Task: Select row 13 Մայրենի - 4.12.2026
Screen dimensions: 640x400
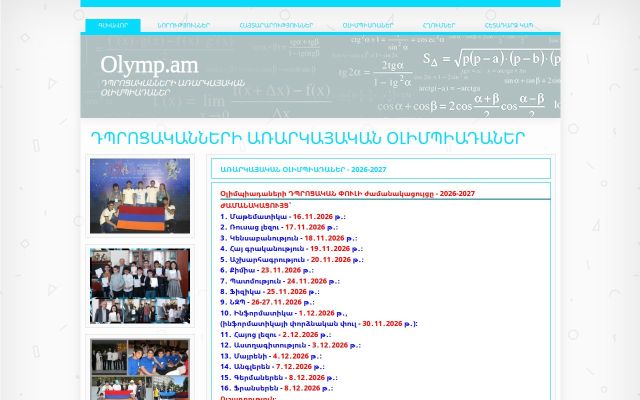Action: pos(271,356)
